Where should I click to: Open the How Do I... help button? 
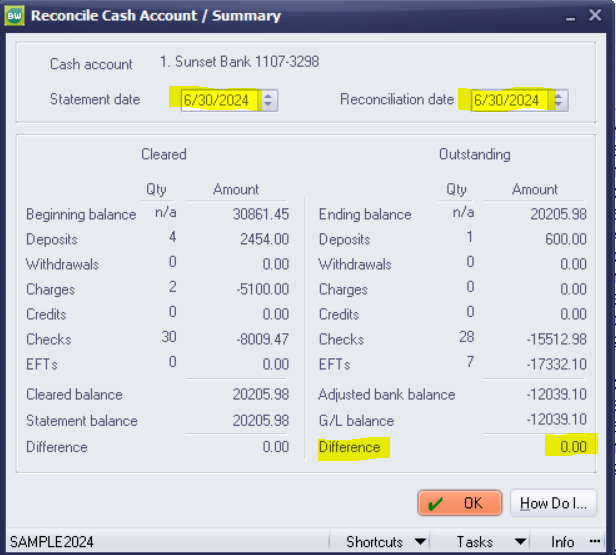(553, 503)
